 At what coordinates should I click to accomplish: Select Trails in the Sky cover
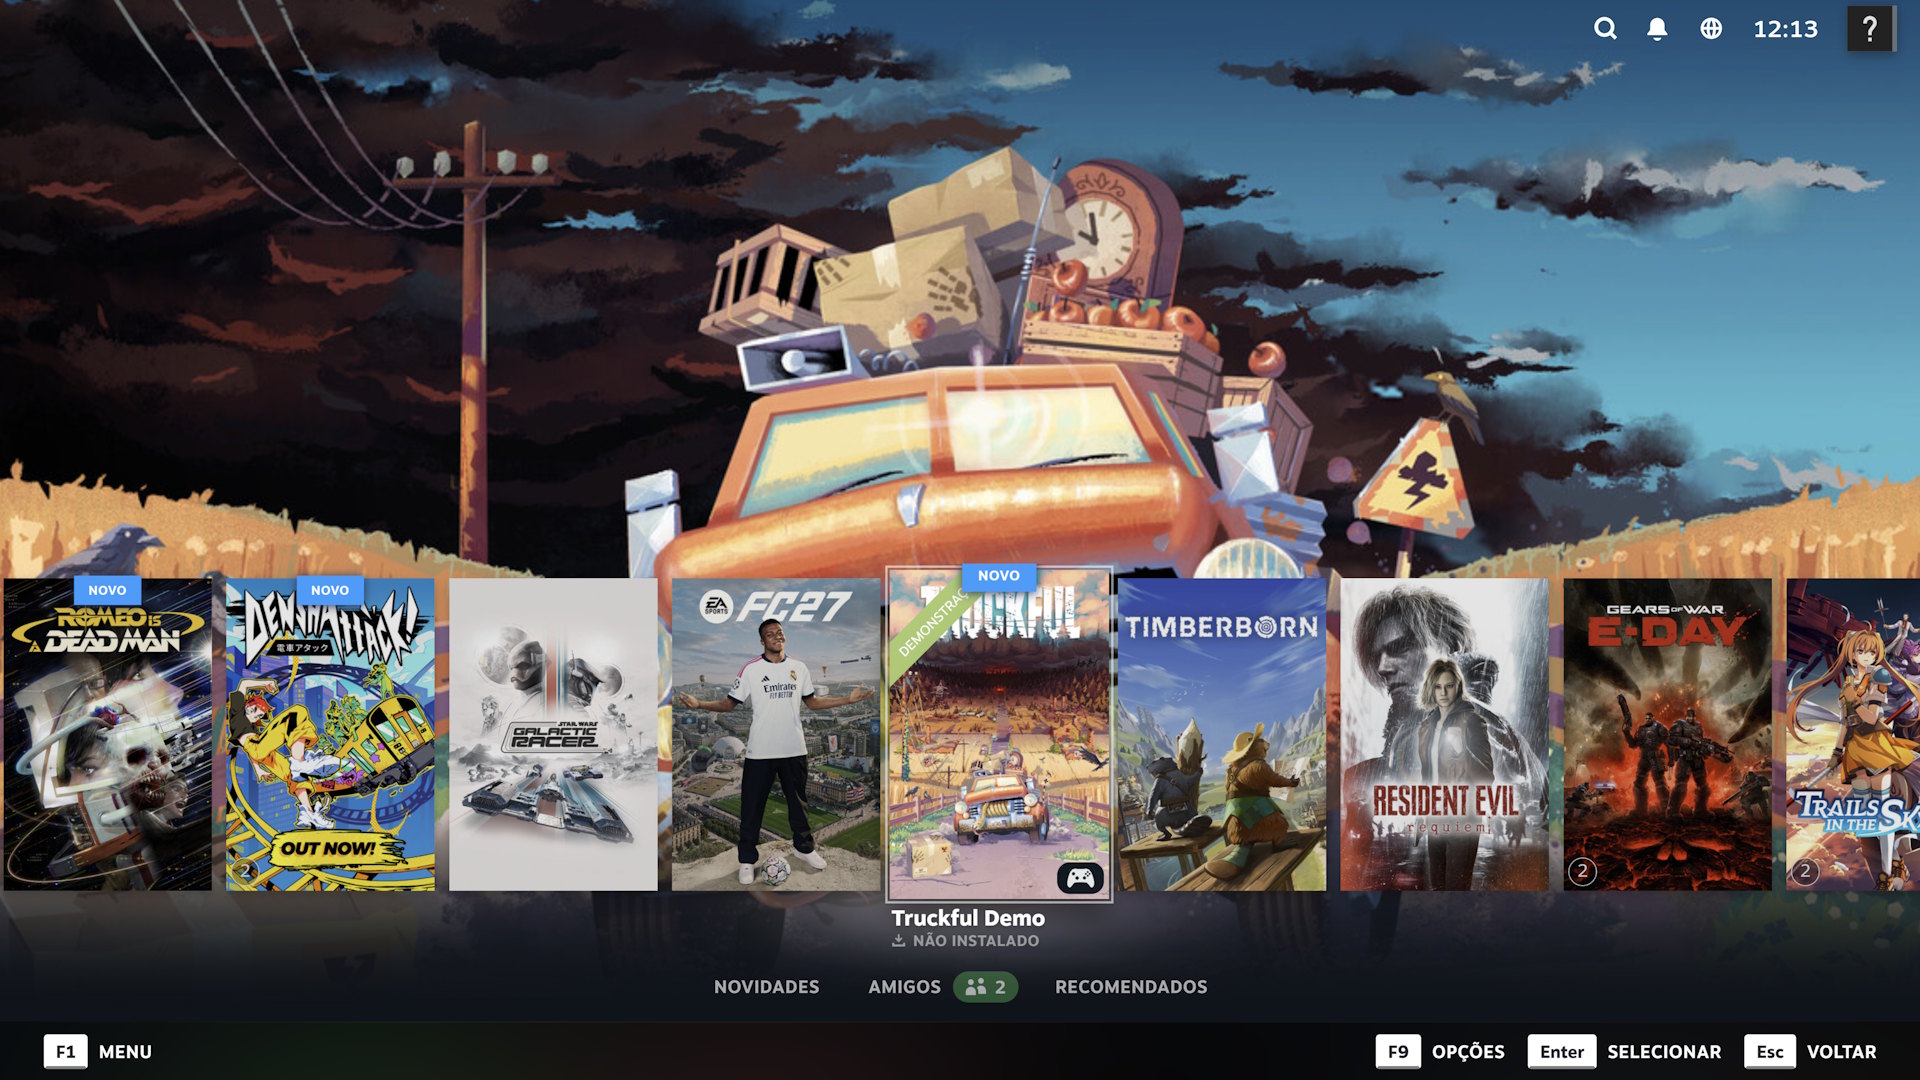pos(1853,734)
